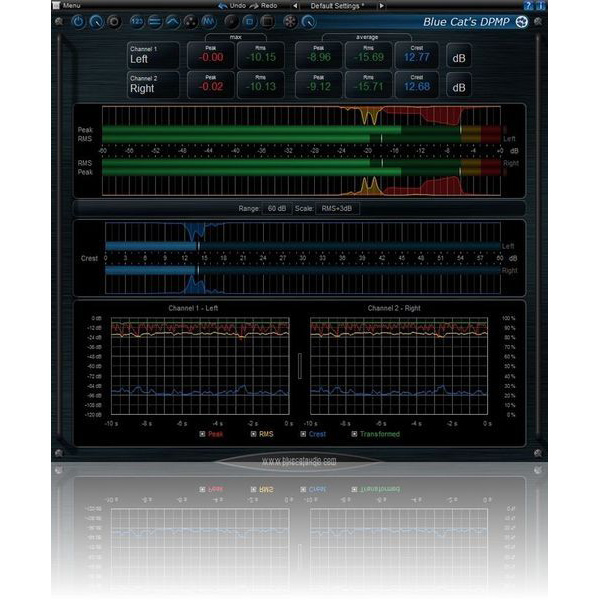Image resolution: width=600 pixels, height=600 pixels.
Task: Open the Scale RMS+3dB dropdown
Action: click(x=337, y=209)
